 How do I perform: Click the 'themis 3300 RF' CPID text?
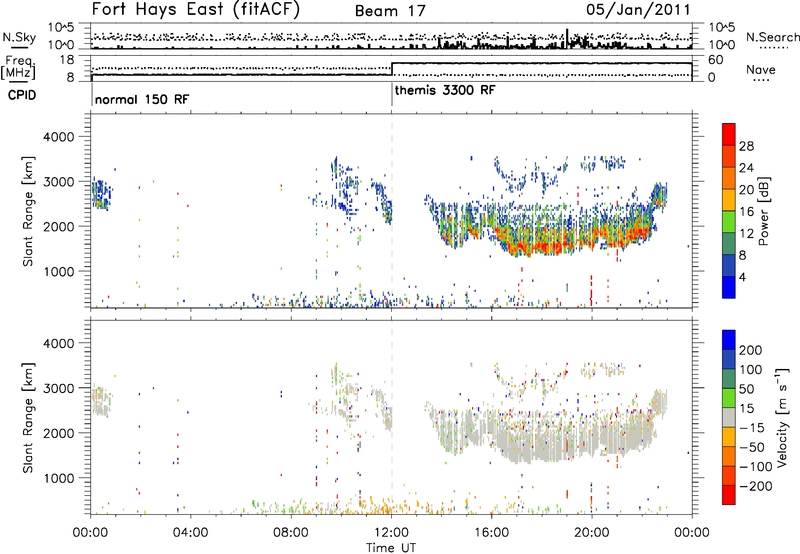[445, 90]
